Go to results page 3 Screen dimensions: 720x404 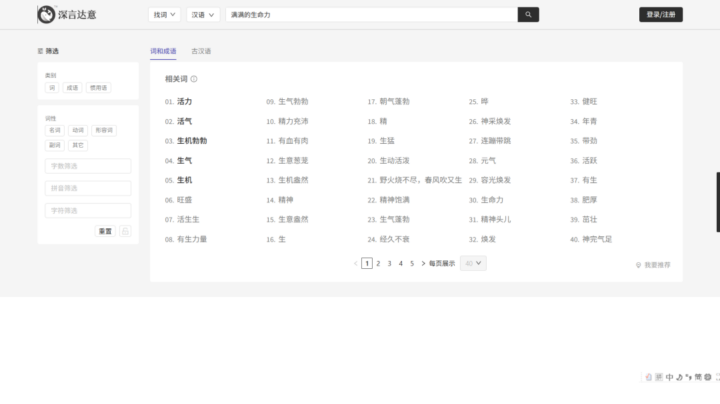point(389,264)
